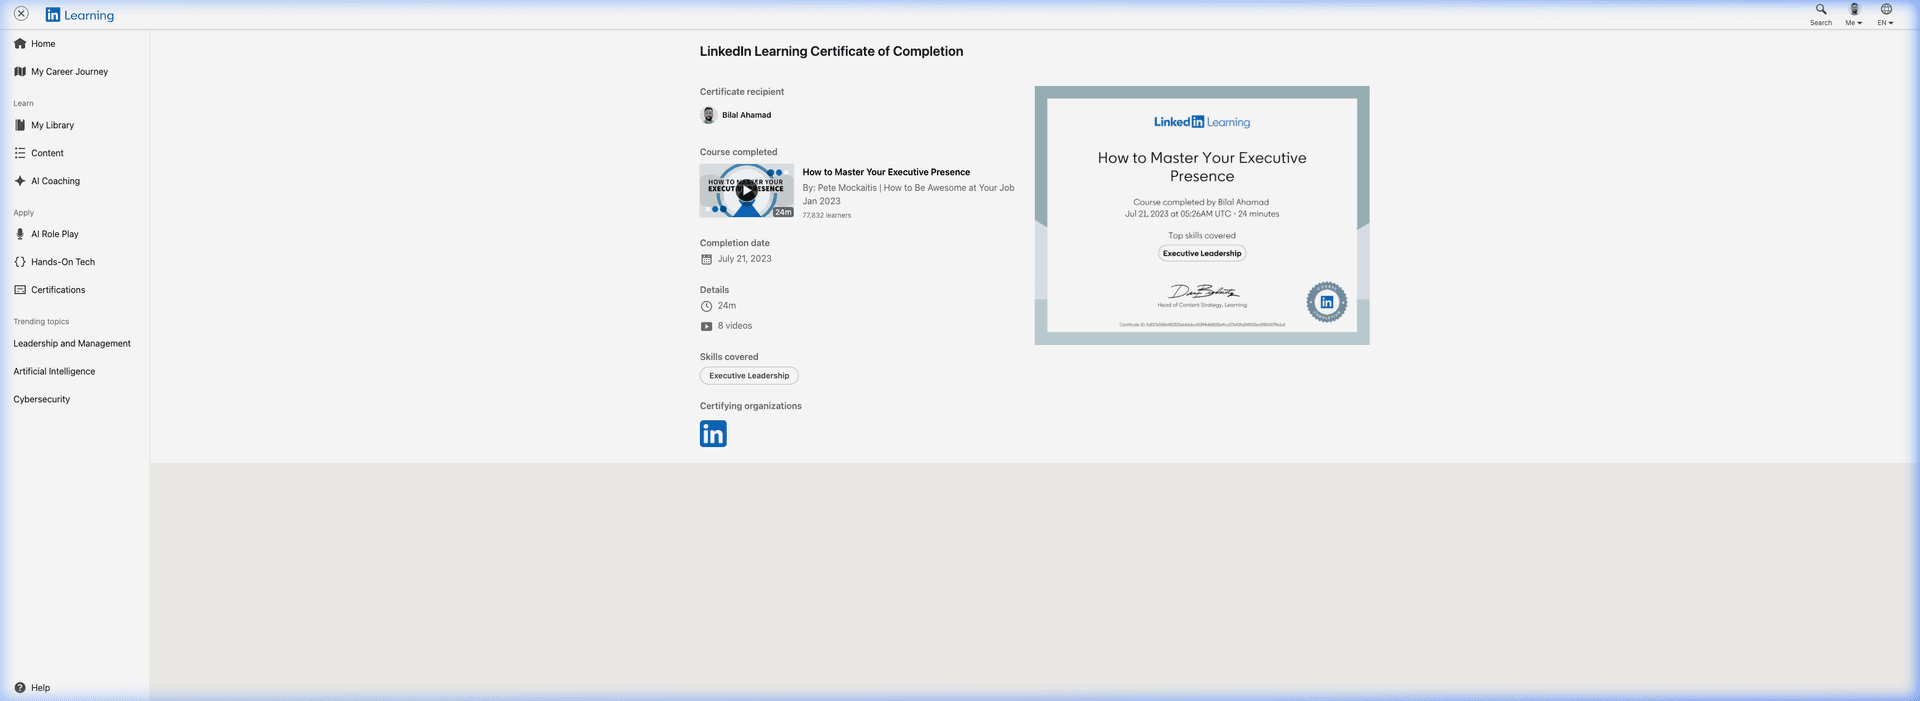Open the Cybersecurity trending topic
This screenshot has height=701, width=1920.
pos(42,400)
